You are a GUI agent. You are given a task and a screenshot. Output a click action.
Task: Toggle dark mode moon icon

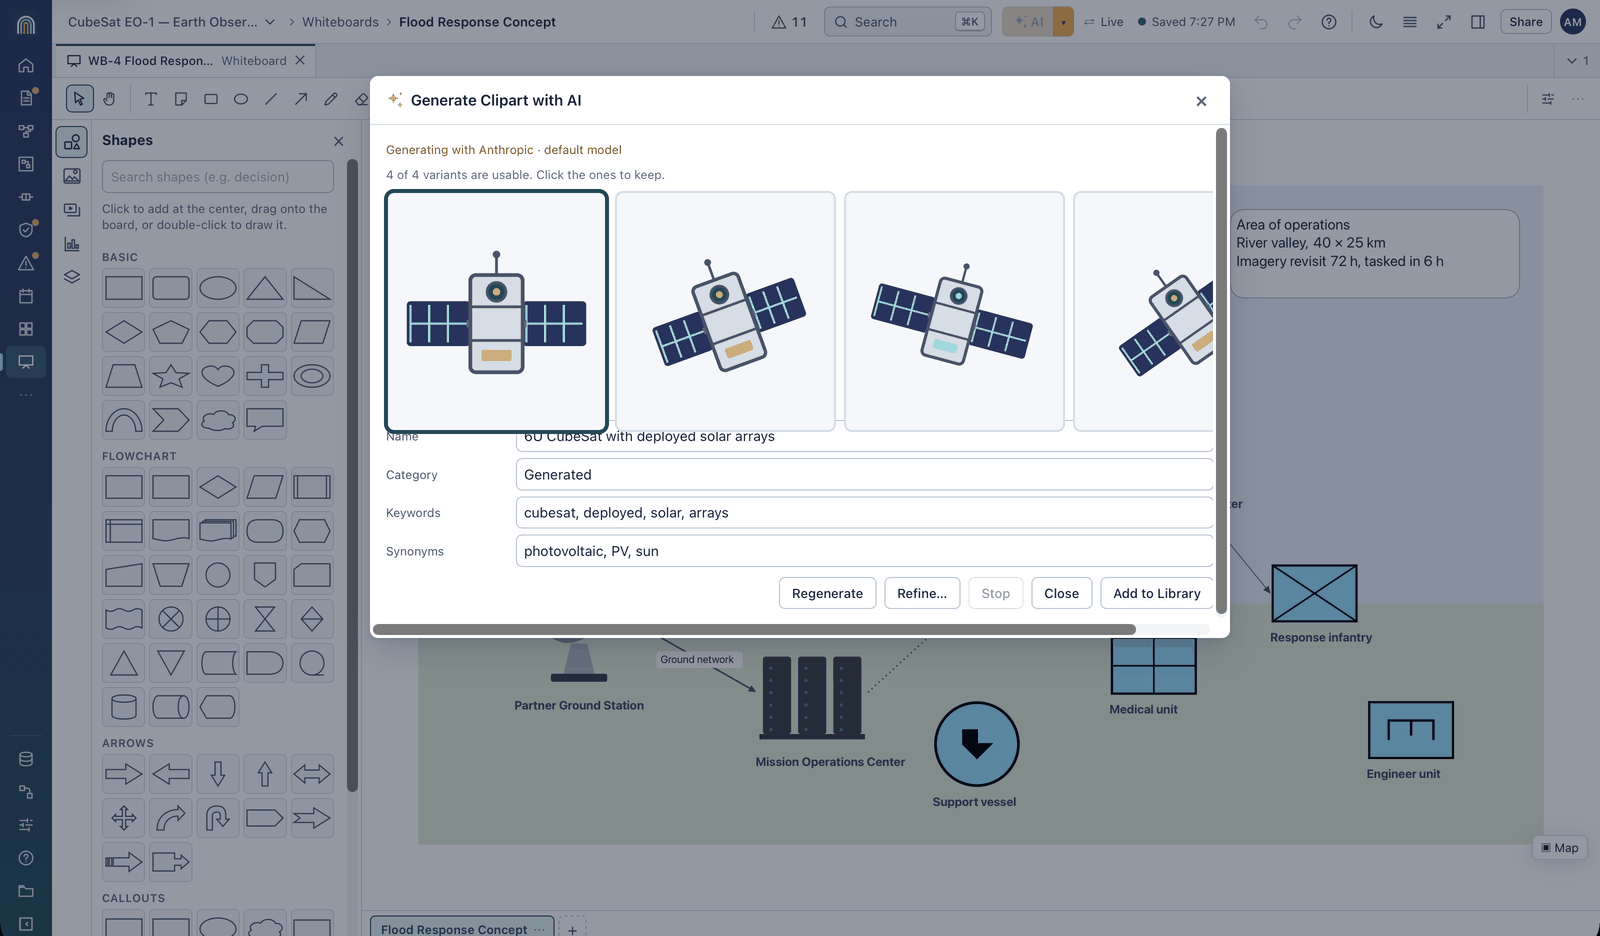coord(1376,22)
